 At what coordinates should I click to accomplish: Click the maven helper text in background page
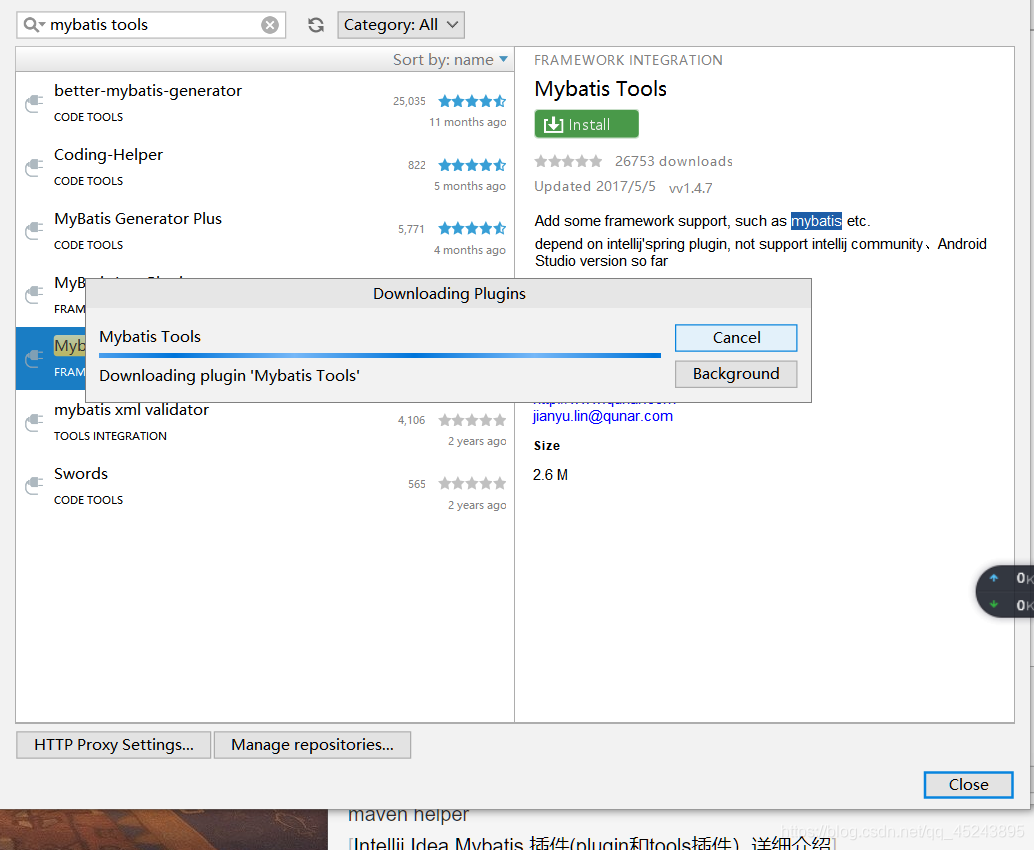pos(408,814)
